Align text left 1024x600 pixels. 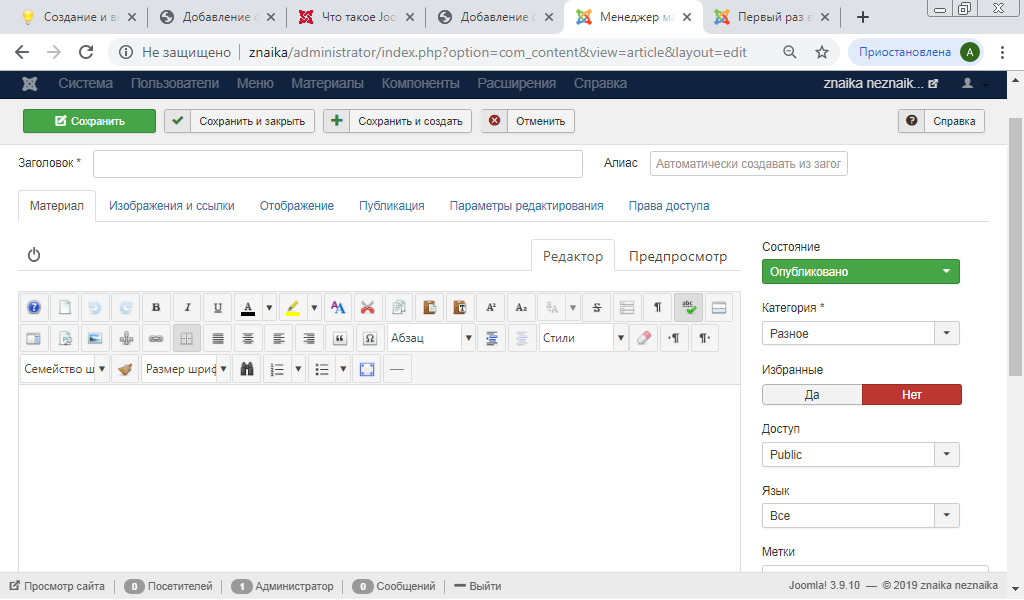(279, 338)
